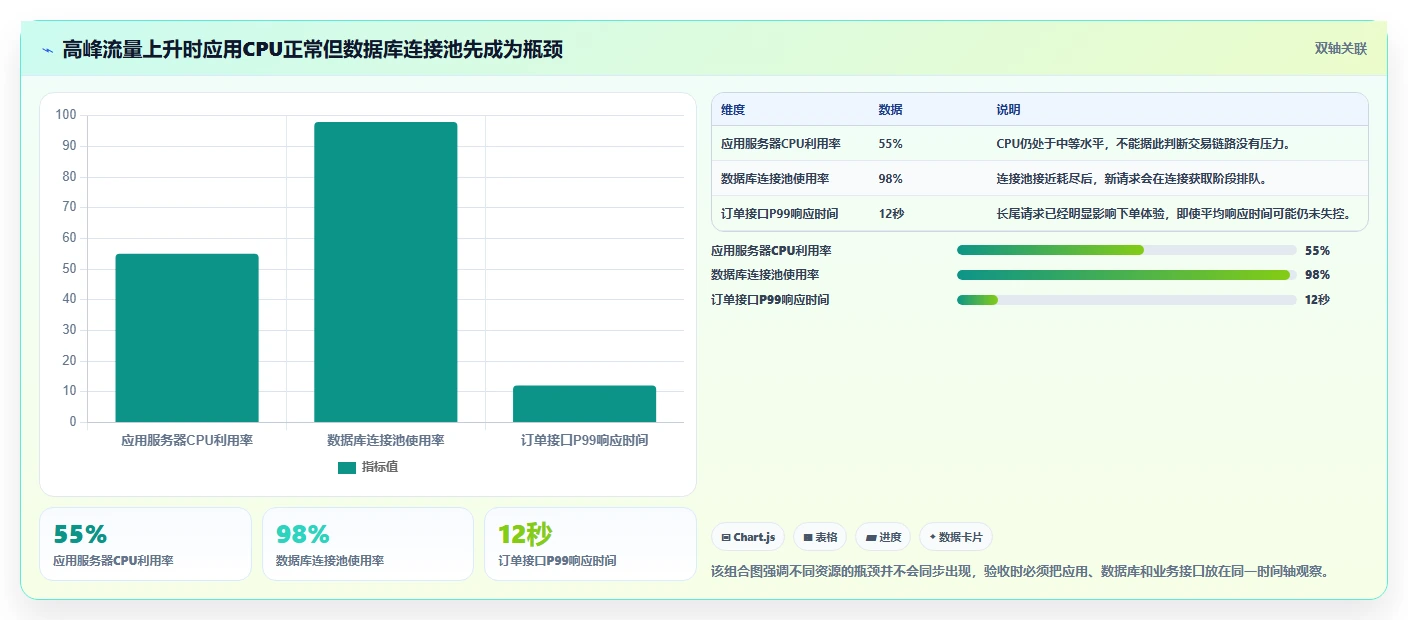The height and width of the screenshot is (620, 1408).
Task: Click the dashboard title 高峰流量上升时应用CPU正常
Action: (x=312, y=50)
